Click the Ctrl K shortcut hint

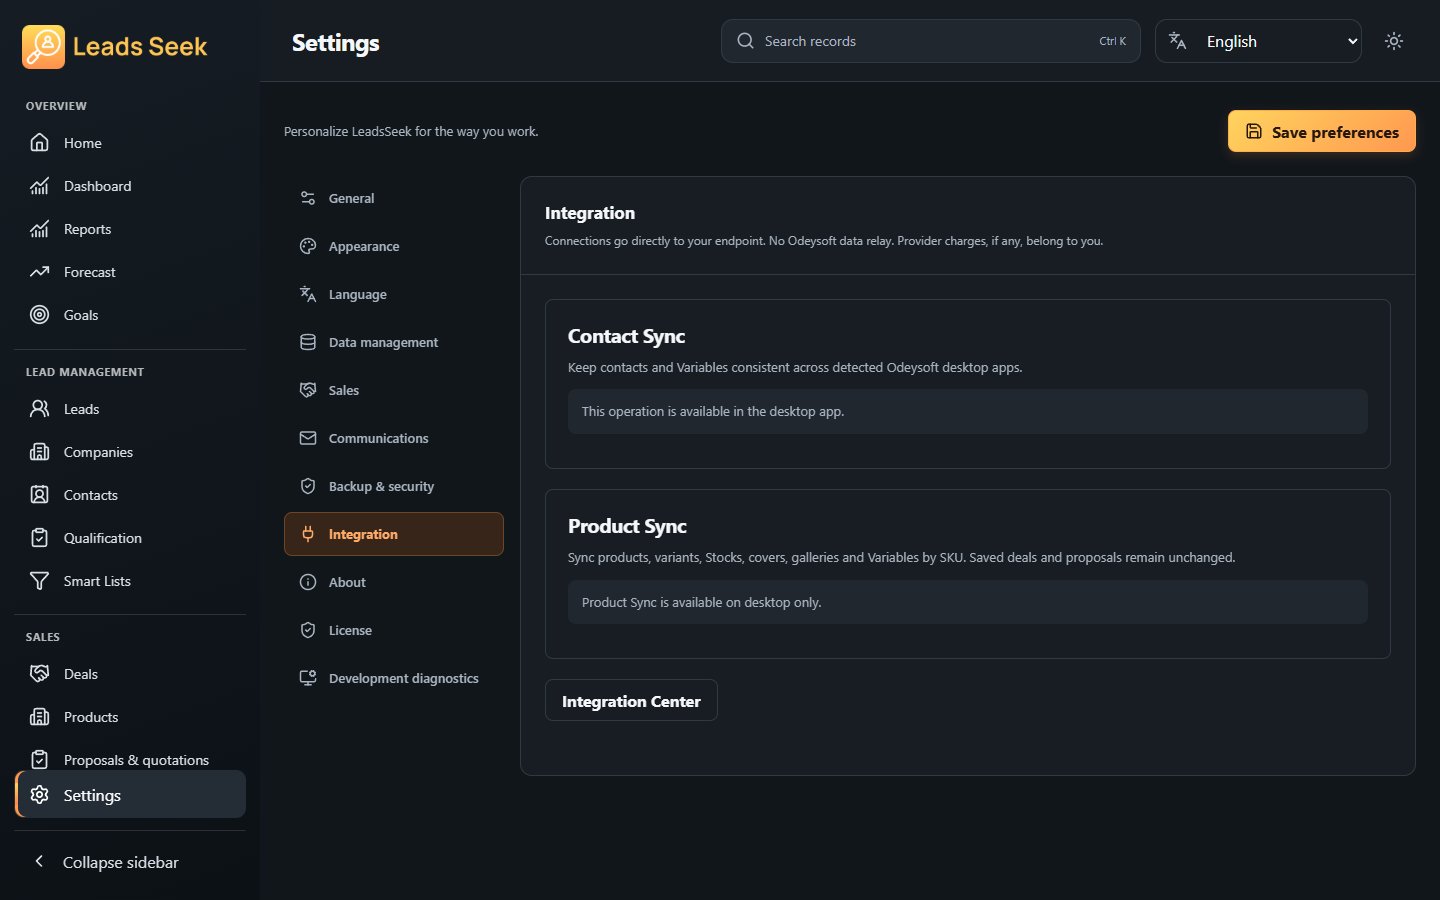[1112, 41]
